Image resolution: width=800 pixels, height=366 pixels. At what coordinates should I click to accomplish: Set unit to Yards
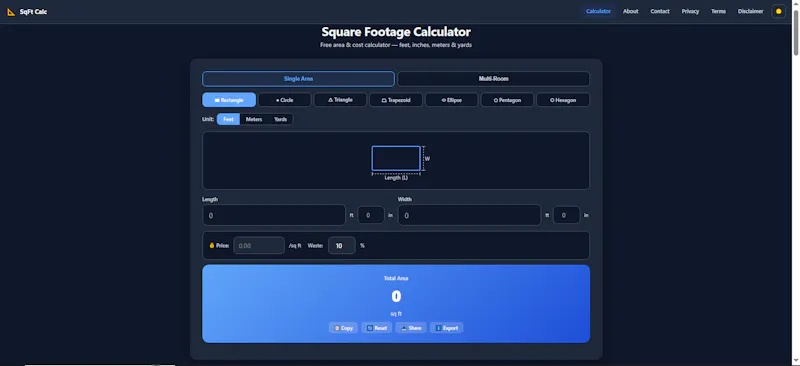280,119
